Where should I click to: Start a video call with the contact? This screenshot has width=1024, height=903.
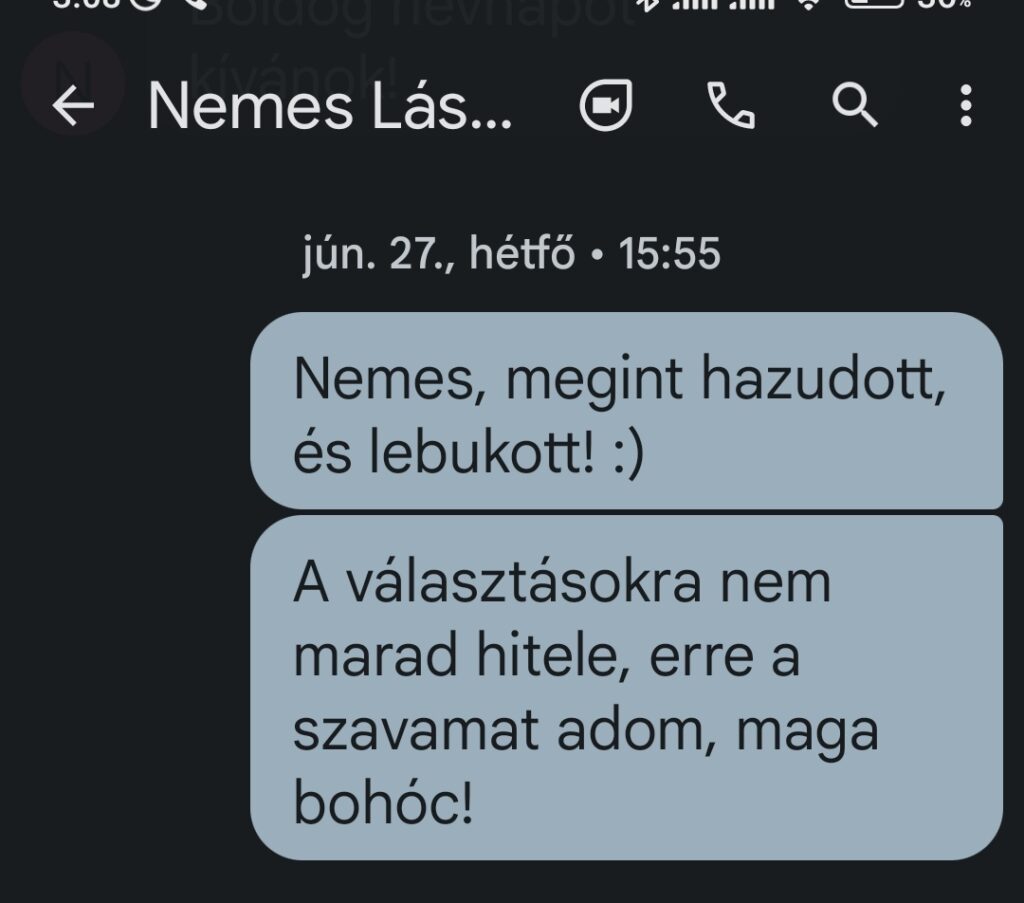(x=606, y=105)
